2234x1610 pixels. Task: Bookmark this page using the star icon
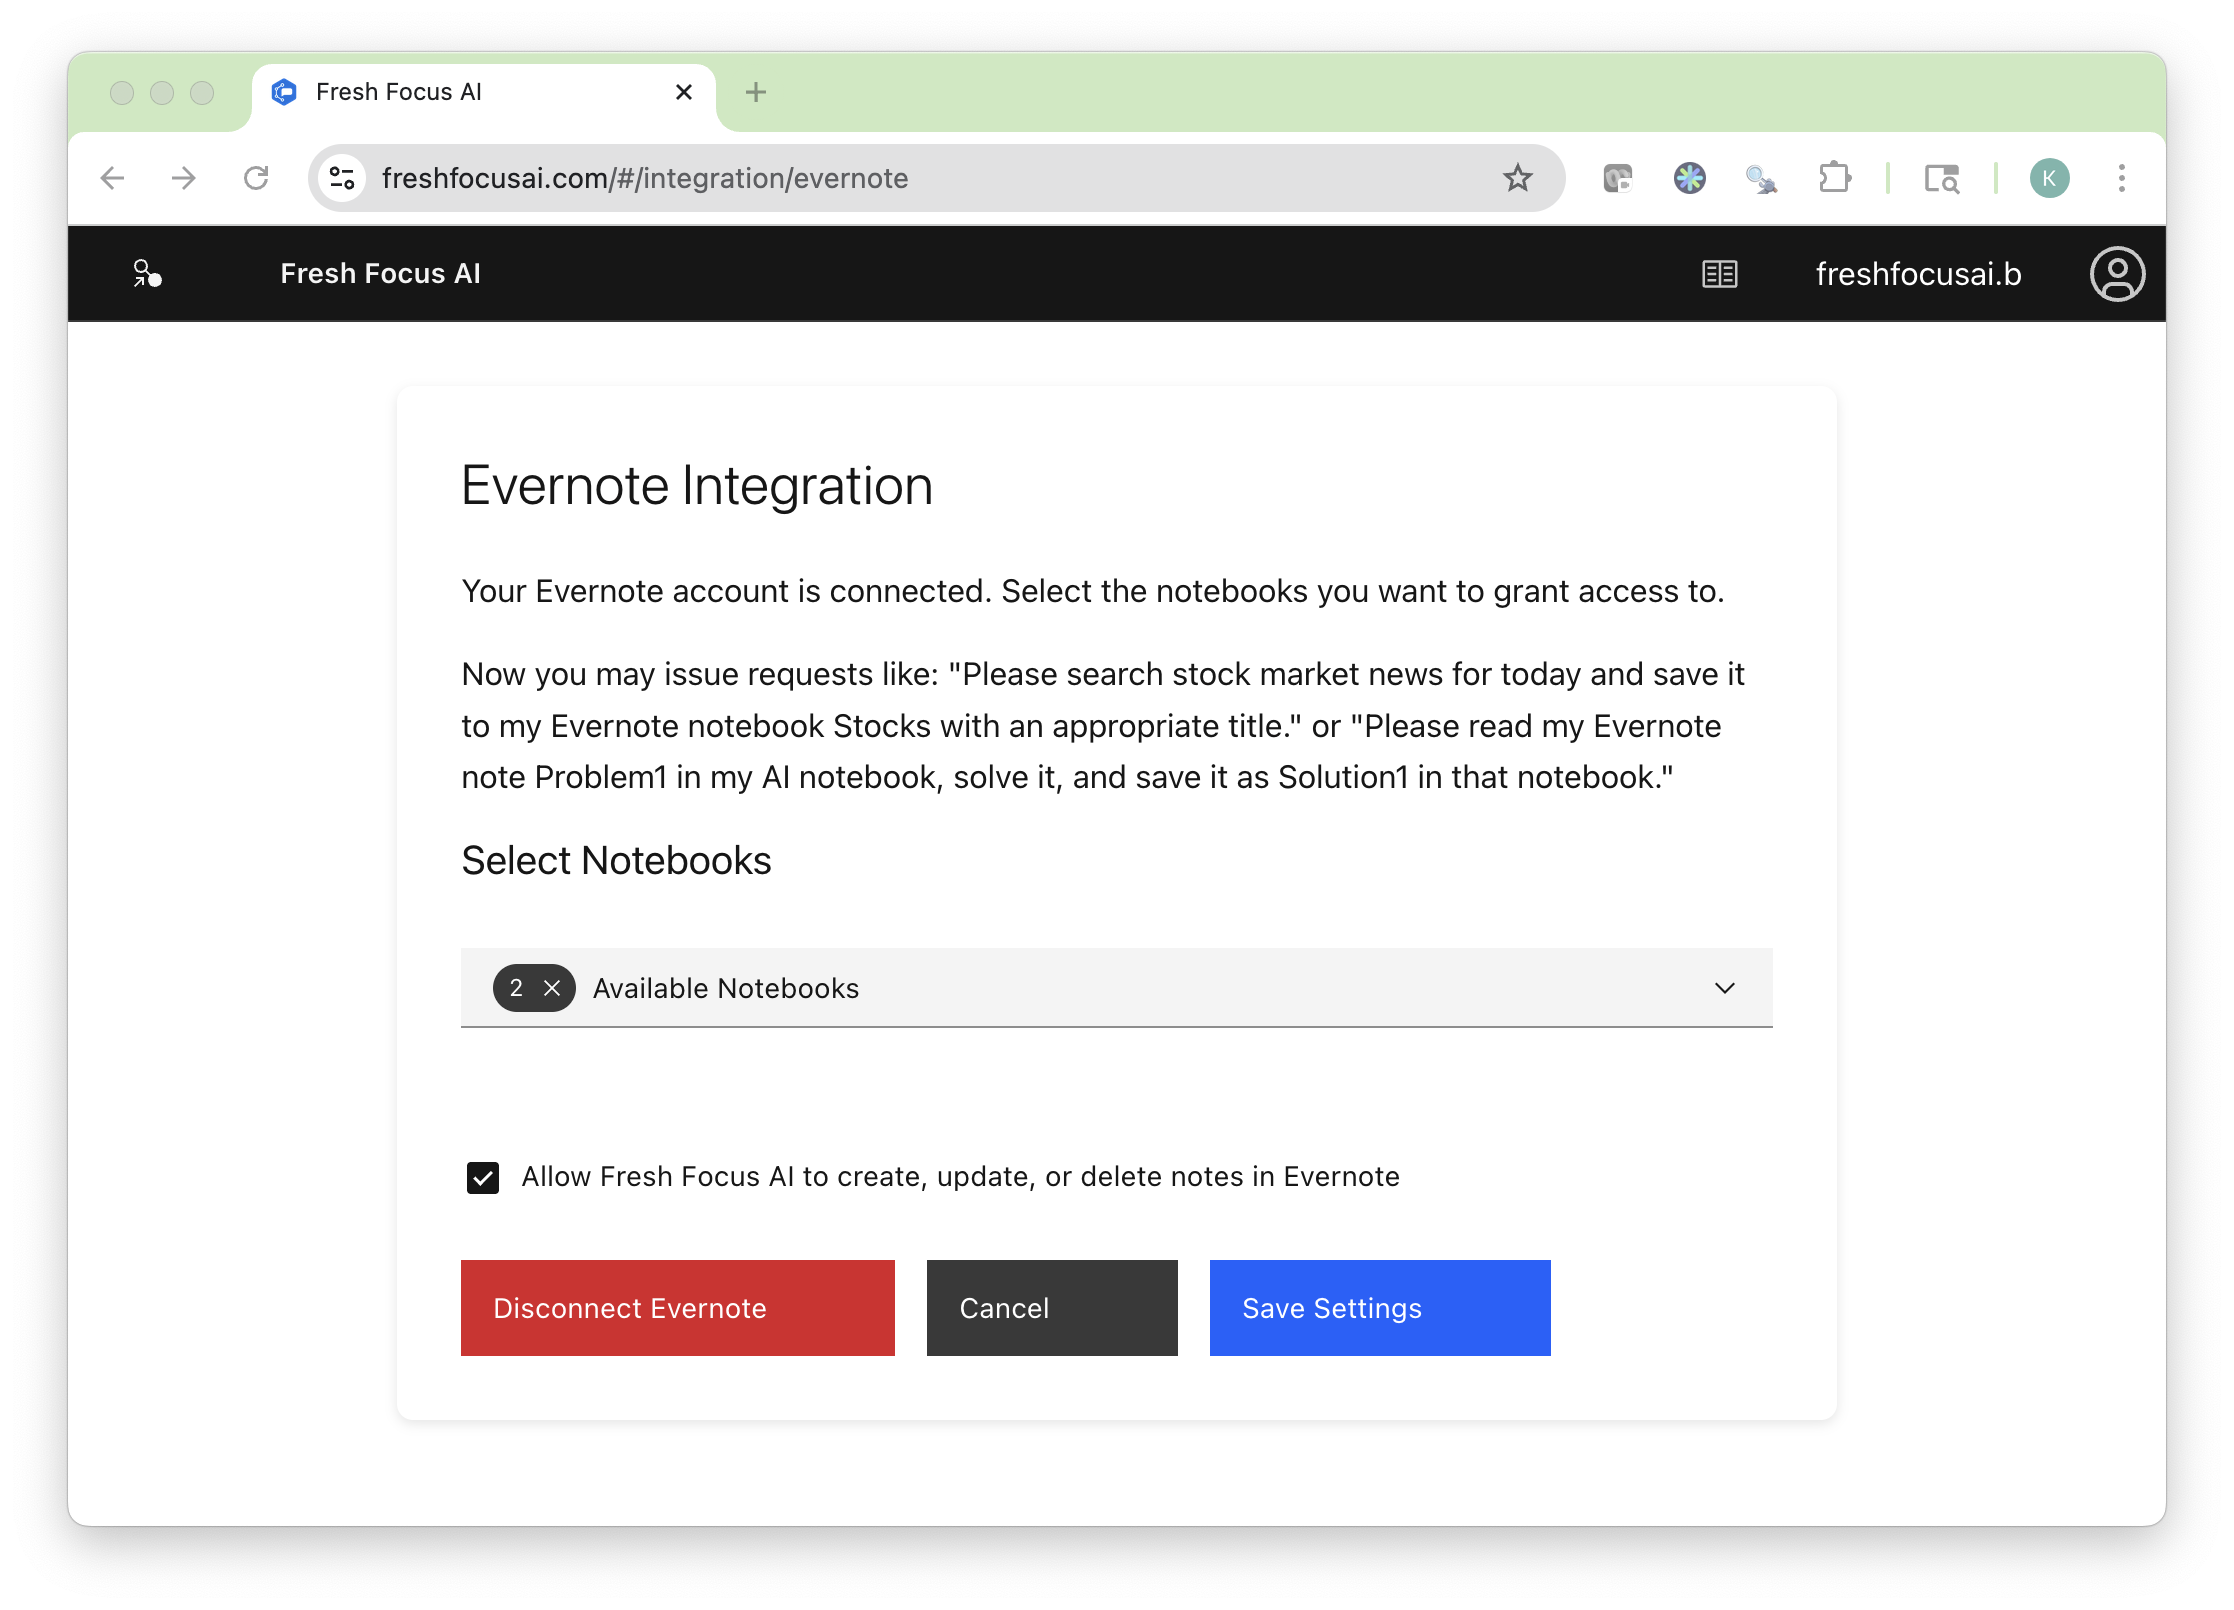[1518, 178]
